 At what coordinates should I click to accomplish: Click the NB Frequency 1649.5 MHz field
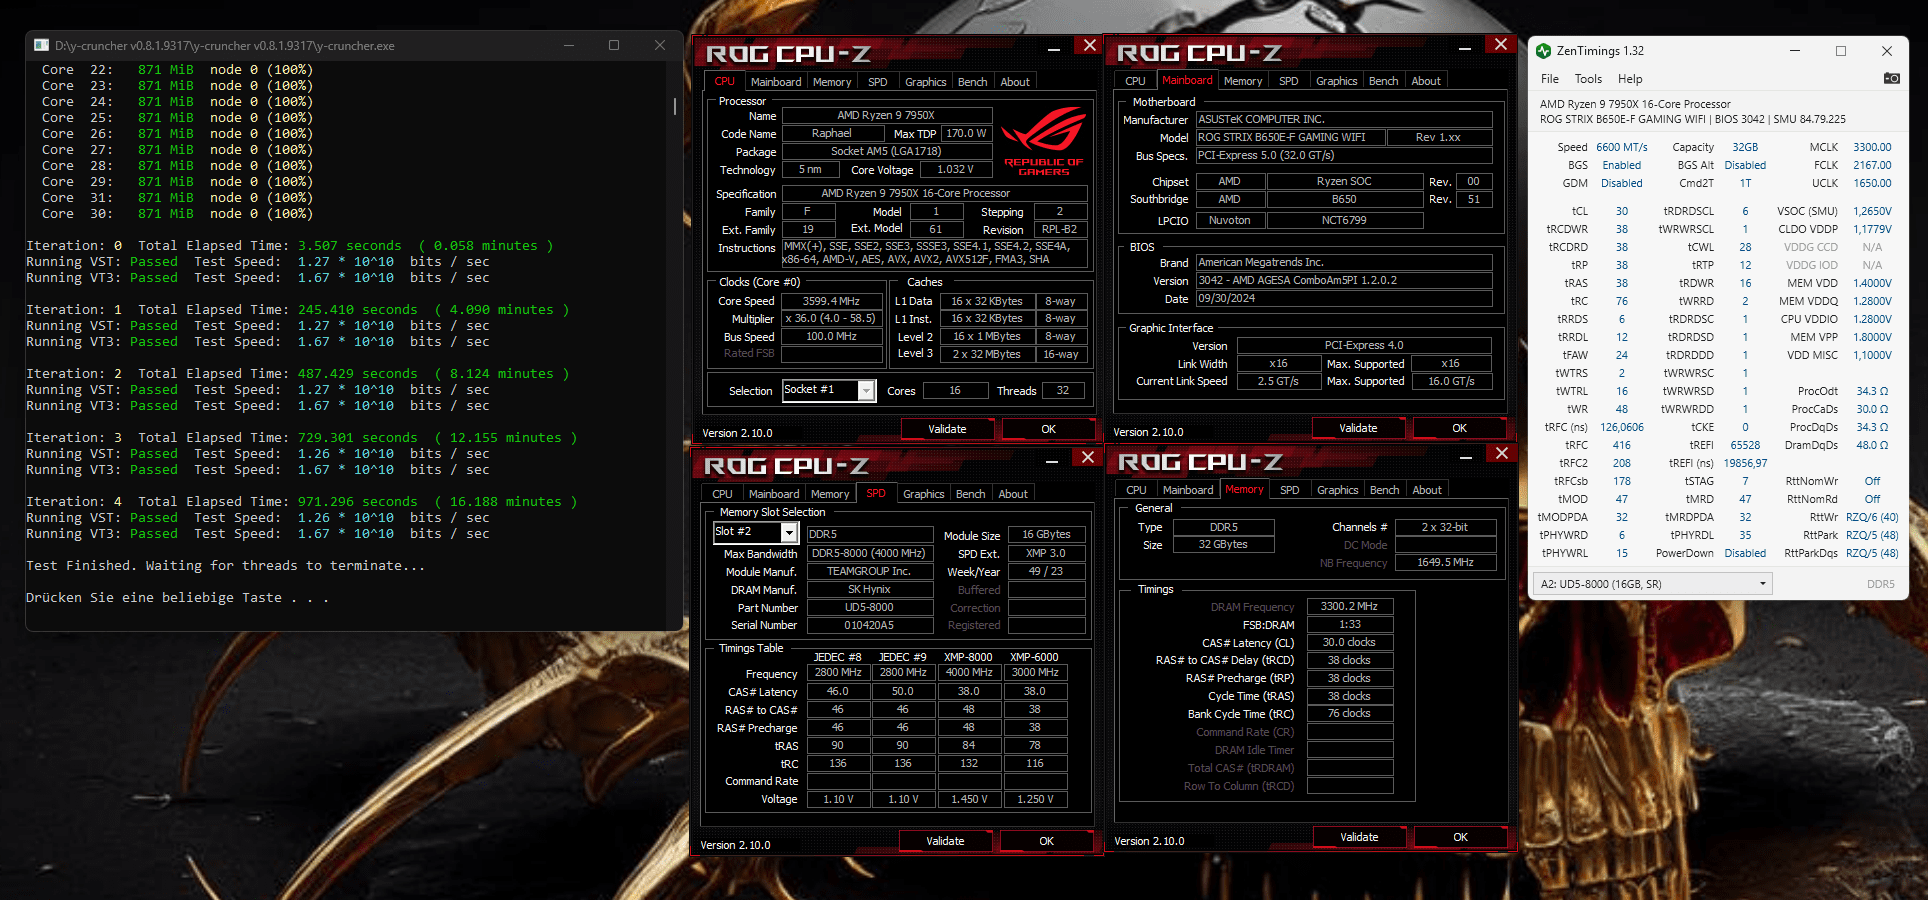pos(1445,562)
